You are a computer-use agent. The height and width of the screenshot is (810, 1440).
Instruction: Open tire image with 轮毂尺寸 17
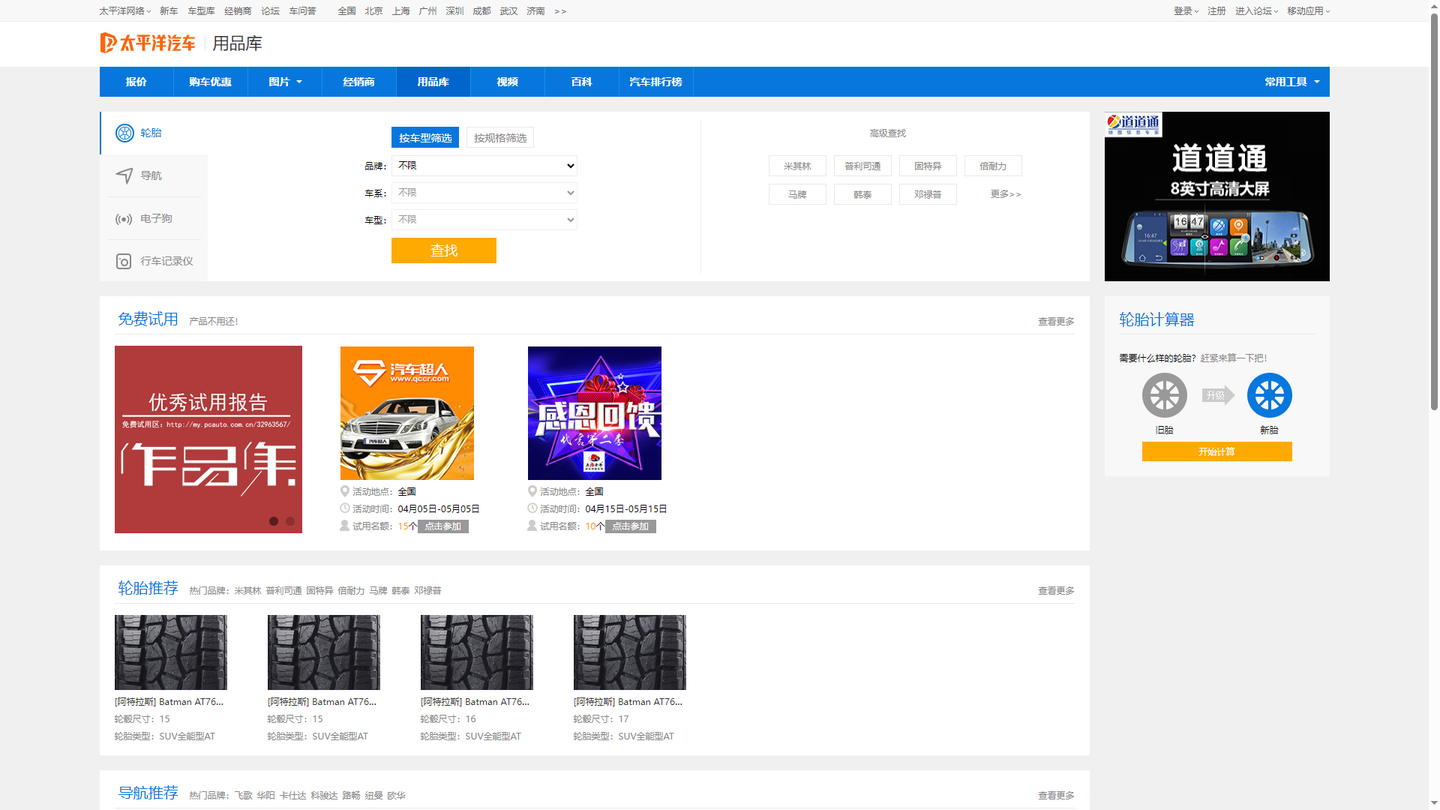[630, 652]
